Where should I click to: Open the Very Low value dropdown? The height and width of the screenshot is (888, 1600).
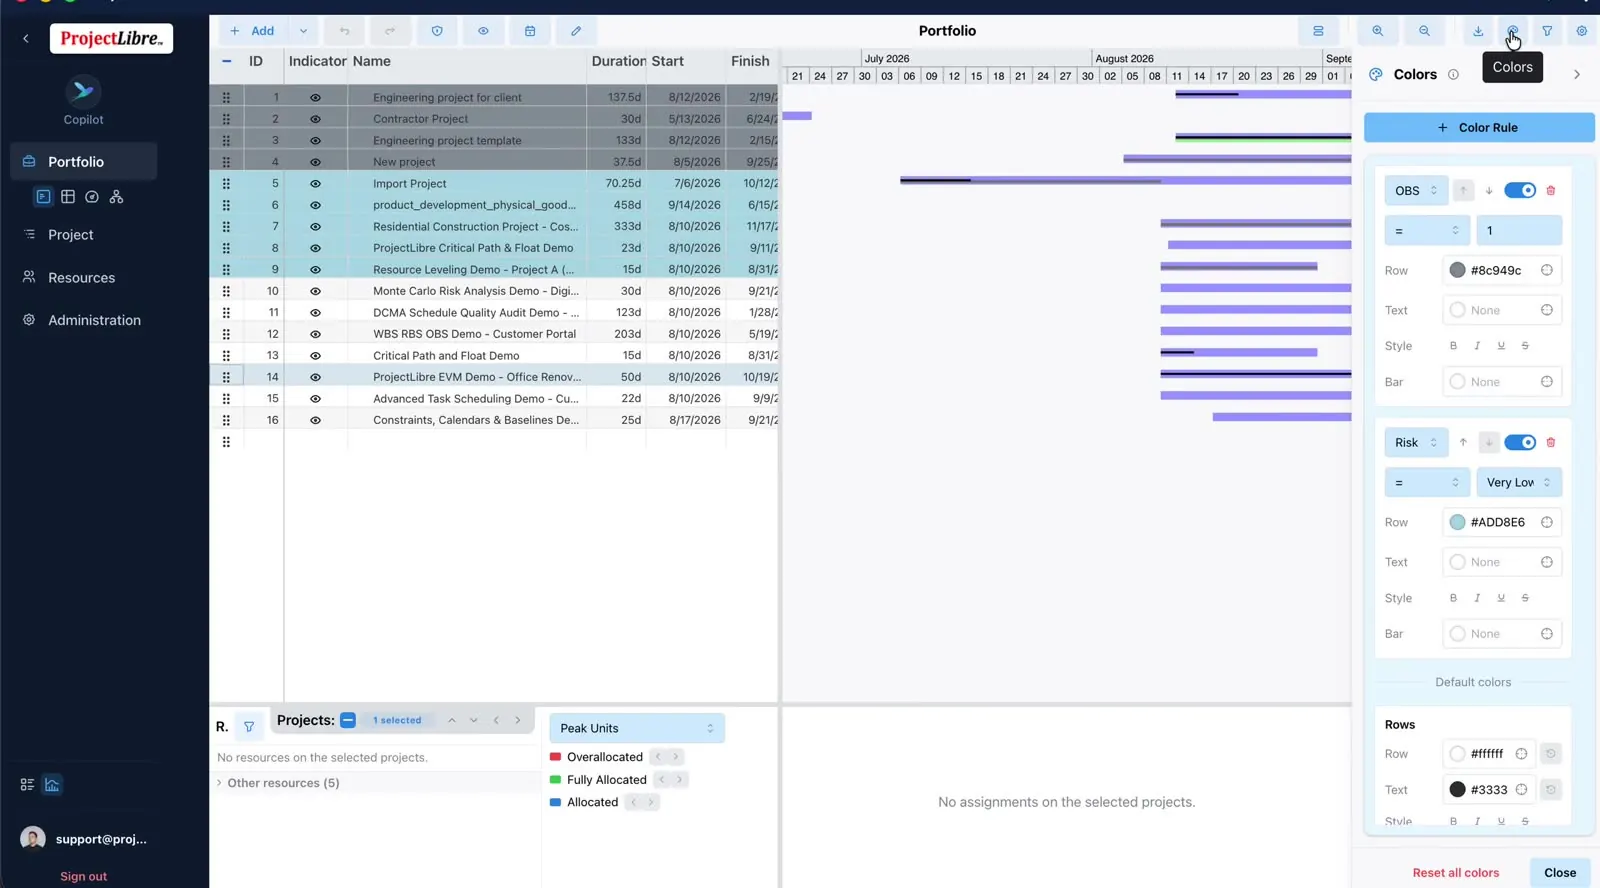(1519, 483)
